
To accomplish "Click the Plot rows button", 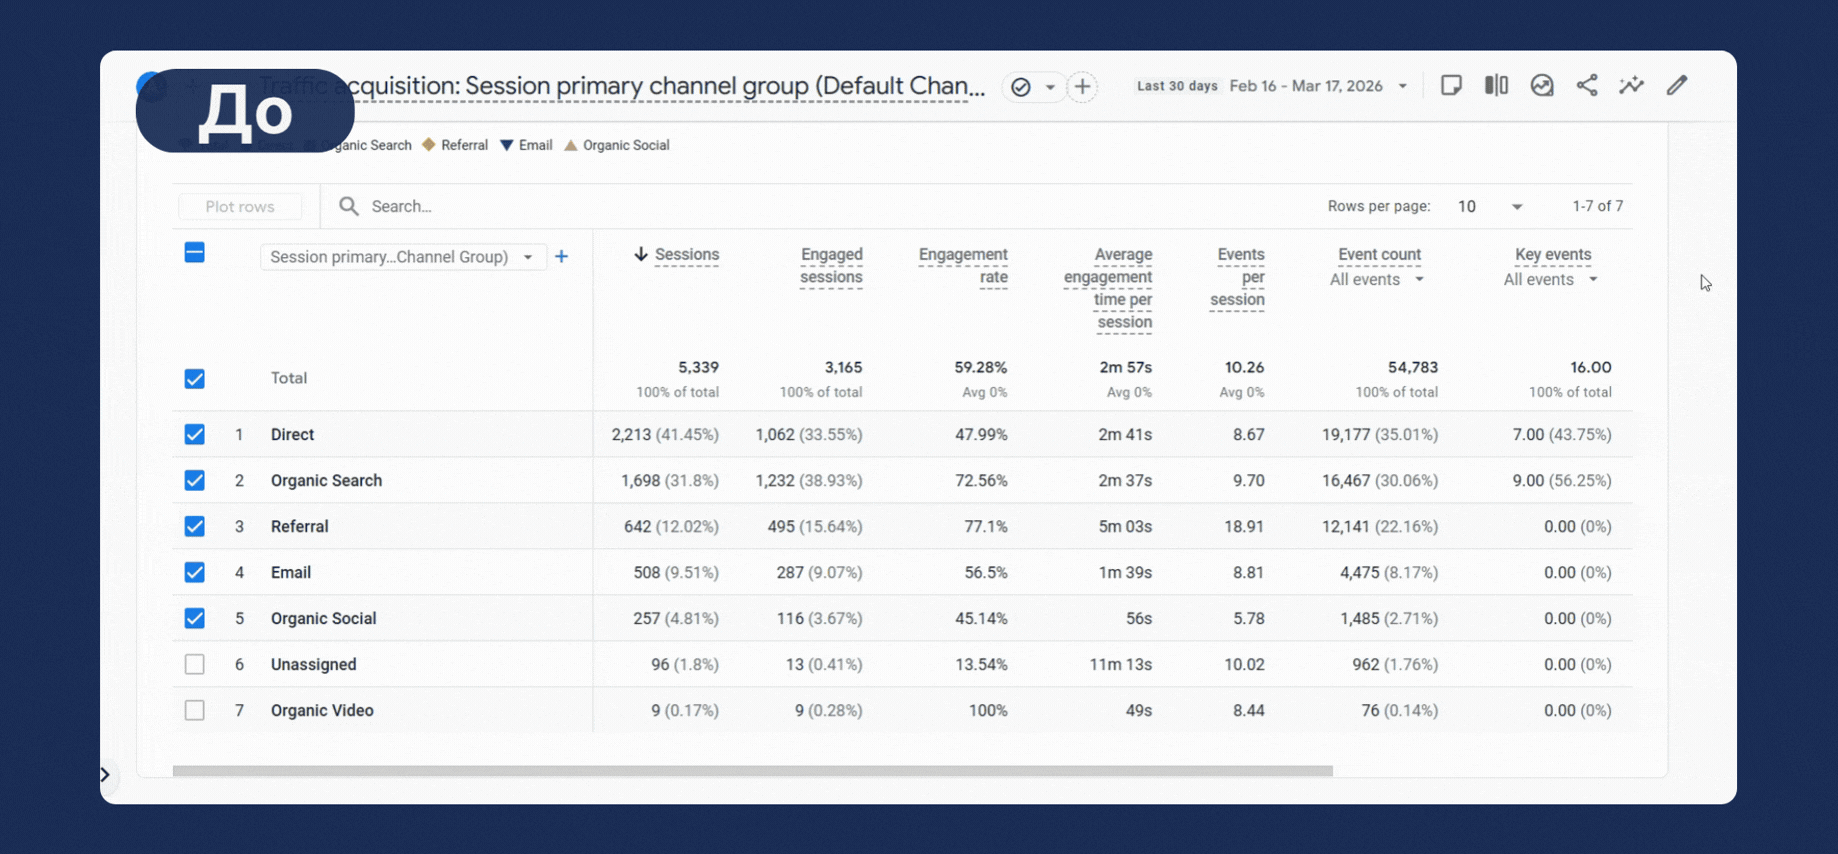I will click(x=240, y=207).
